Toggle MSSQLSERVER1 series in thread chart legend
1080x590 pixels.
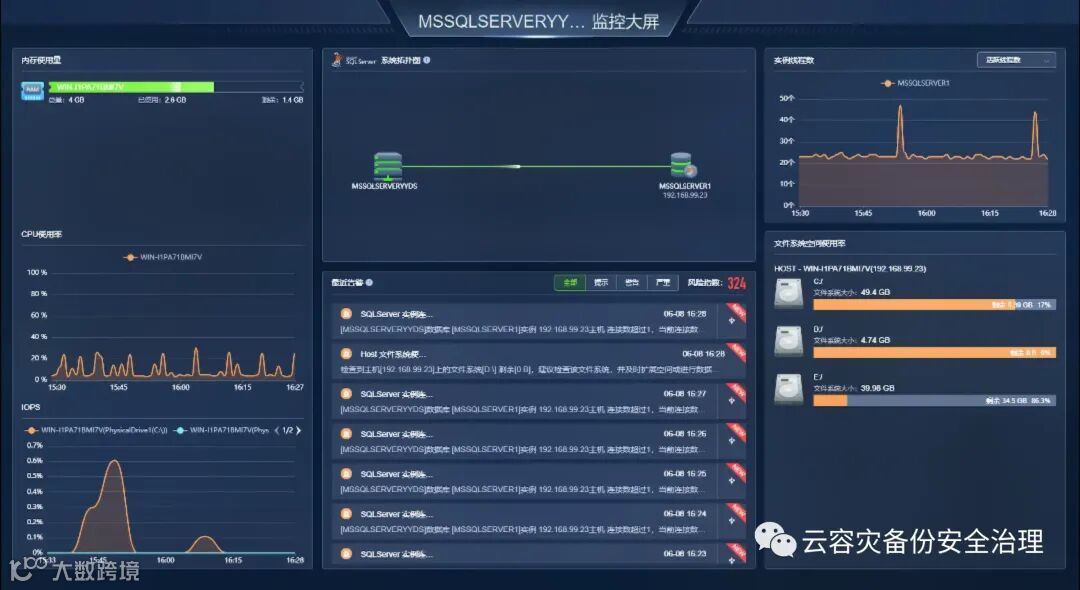point(915,83)
